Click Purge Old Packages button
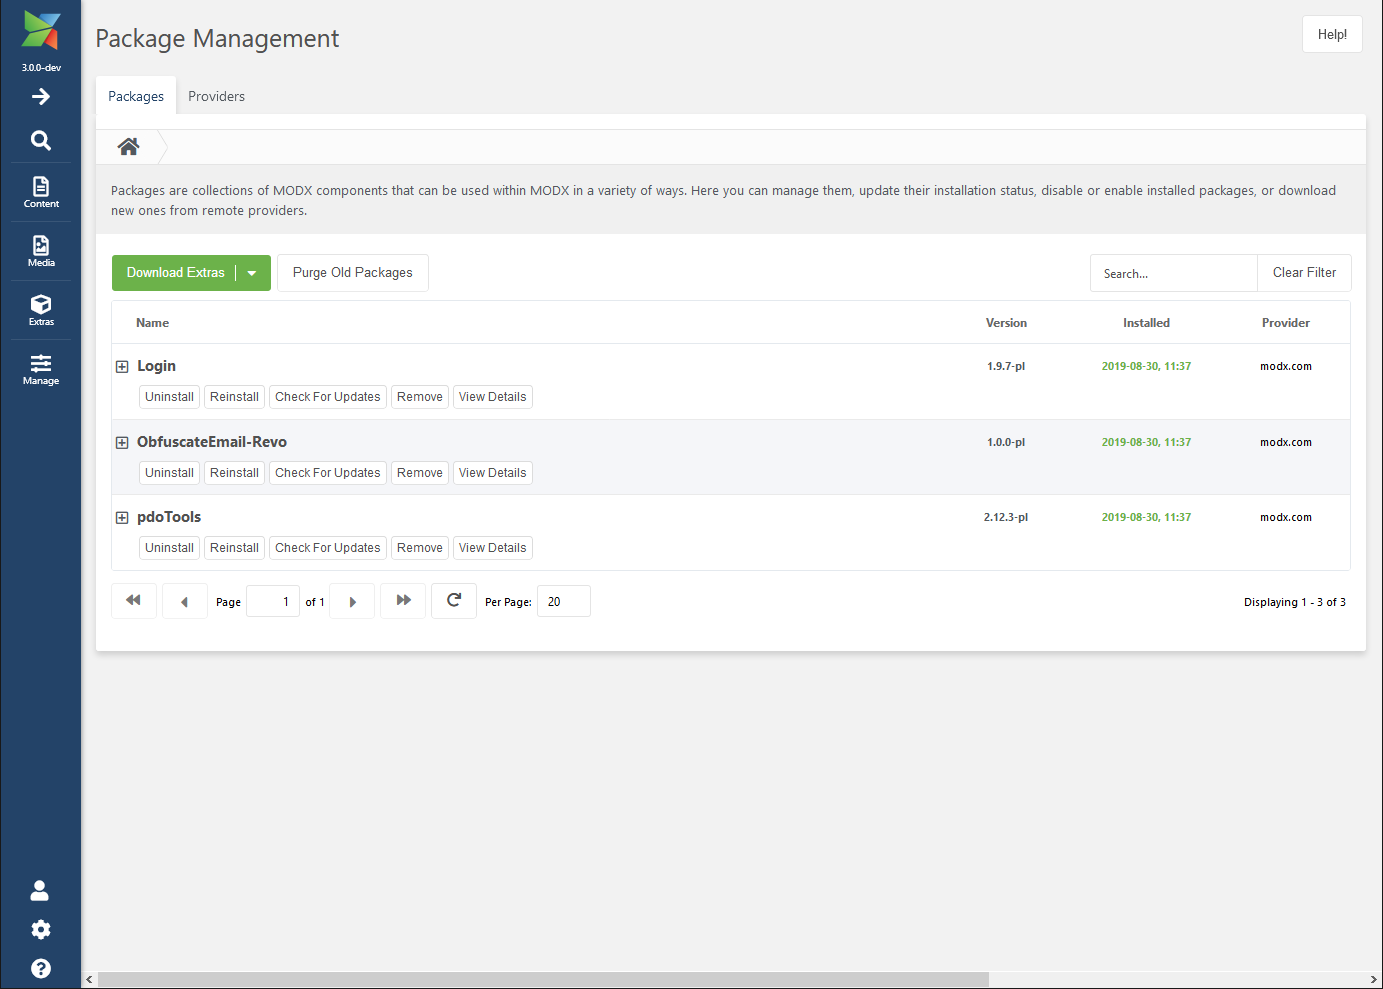Viewport: 1383px width, 989px height. pos(353,273)
